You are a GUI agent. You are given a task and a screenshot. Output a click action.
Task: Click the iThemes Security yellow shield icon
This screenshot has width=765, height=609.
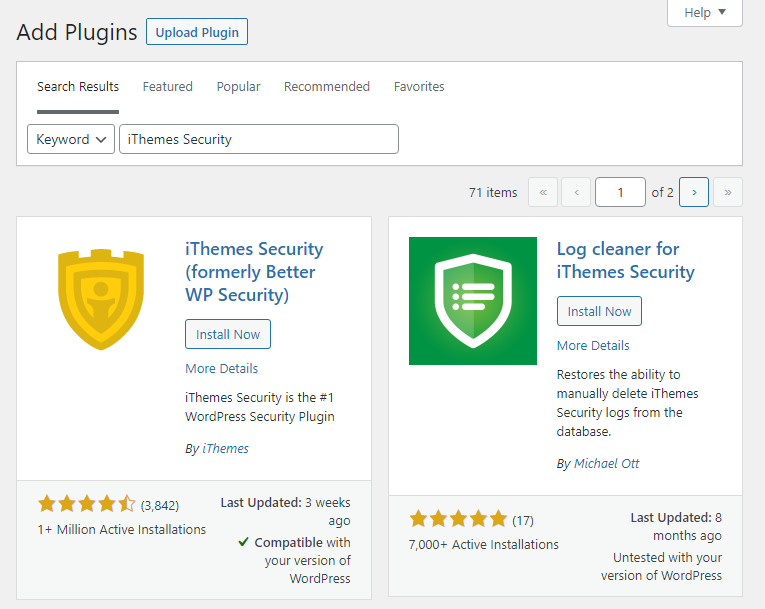click(x=101, y=299)
